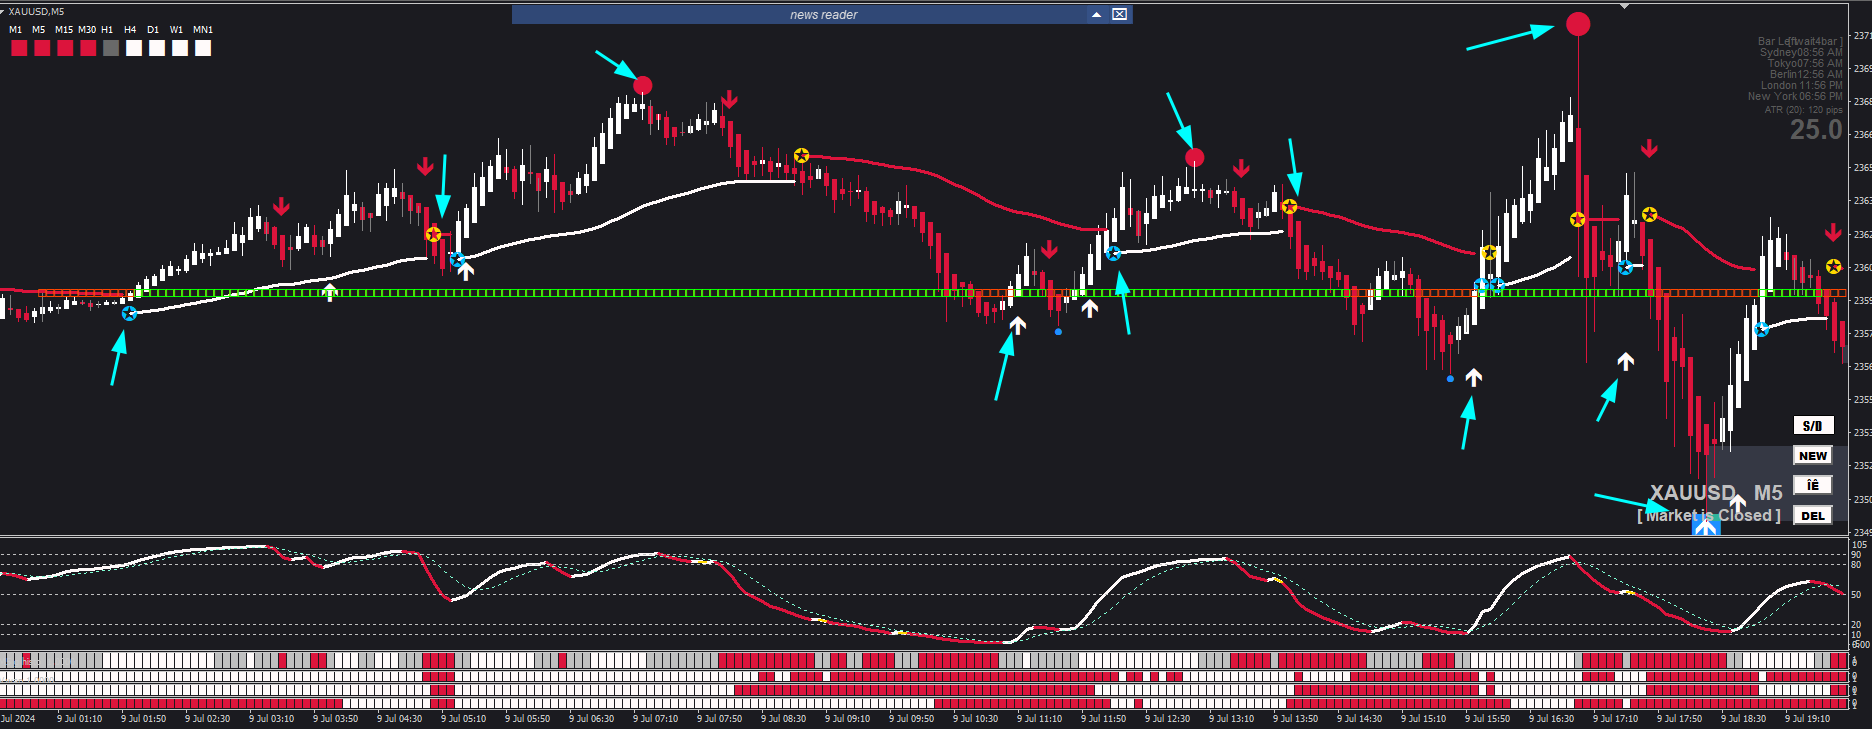
Task: Select the MN1 timeframe label
Action: (x=203, y=30)
